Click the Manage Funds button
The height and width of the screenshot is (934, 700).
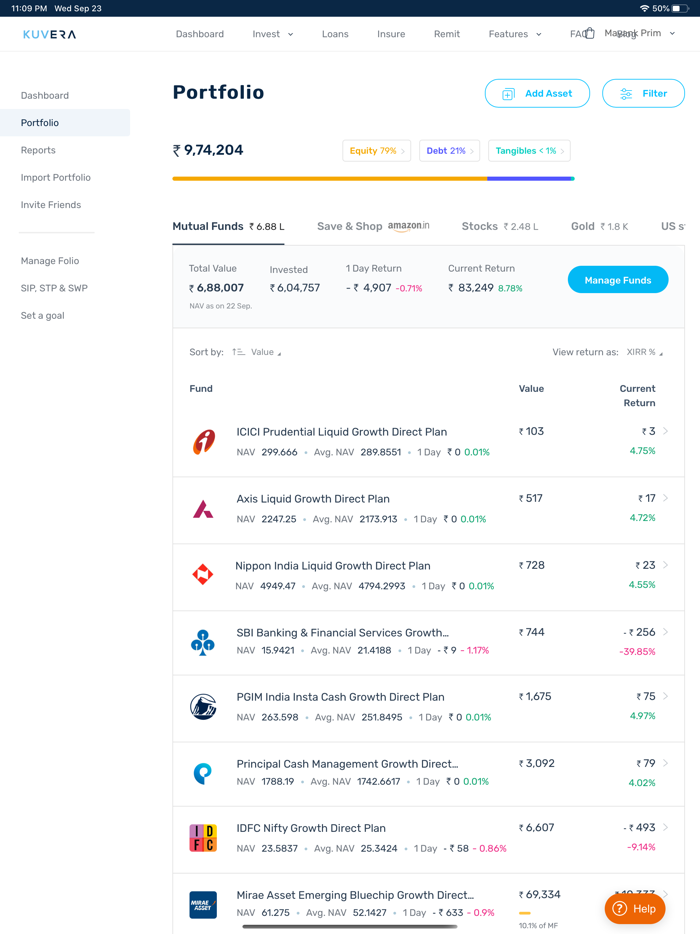pyautogui.click(x=618, y=280)
